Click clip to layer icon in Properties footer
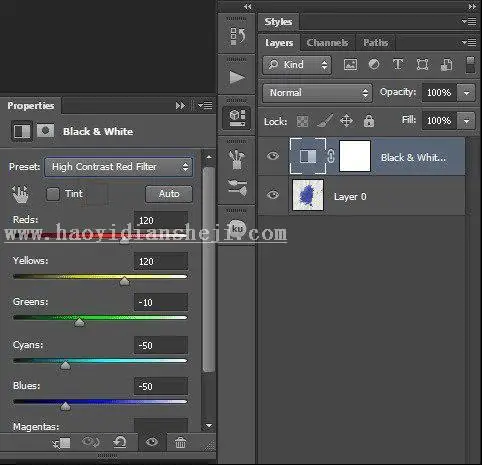The width and height of the screenshot is (482, 465). click(x=62, y=443)
